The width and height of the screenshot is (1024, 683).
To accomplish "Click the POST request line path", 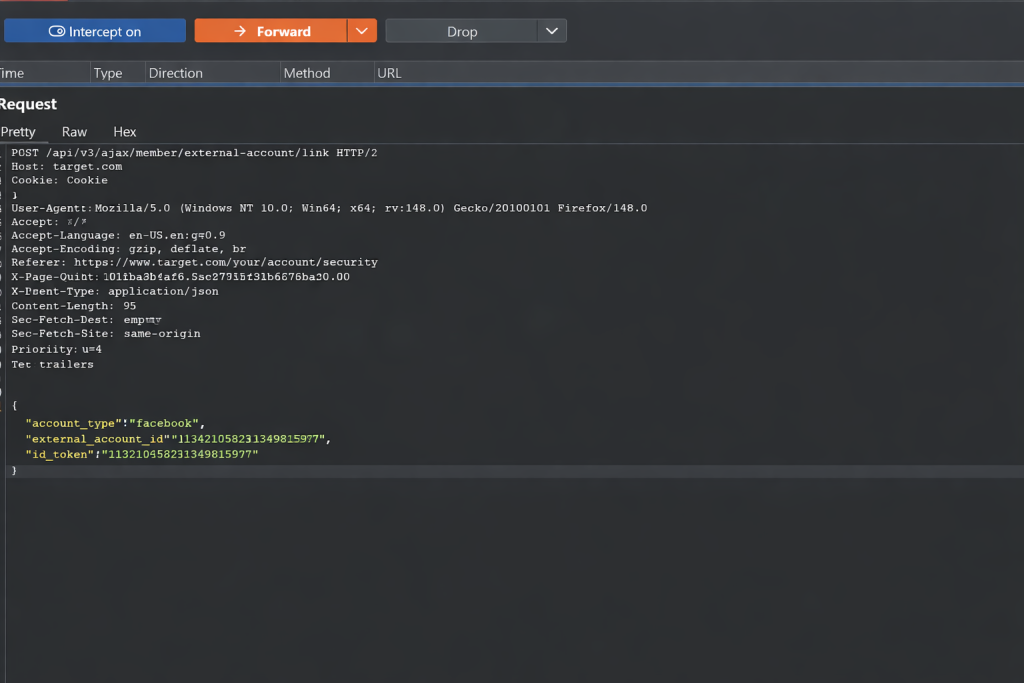I will [x=186, y=152].
